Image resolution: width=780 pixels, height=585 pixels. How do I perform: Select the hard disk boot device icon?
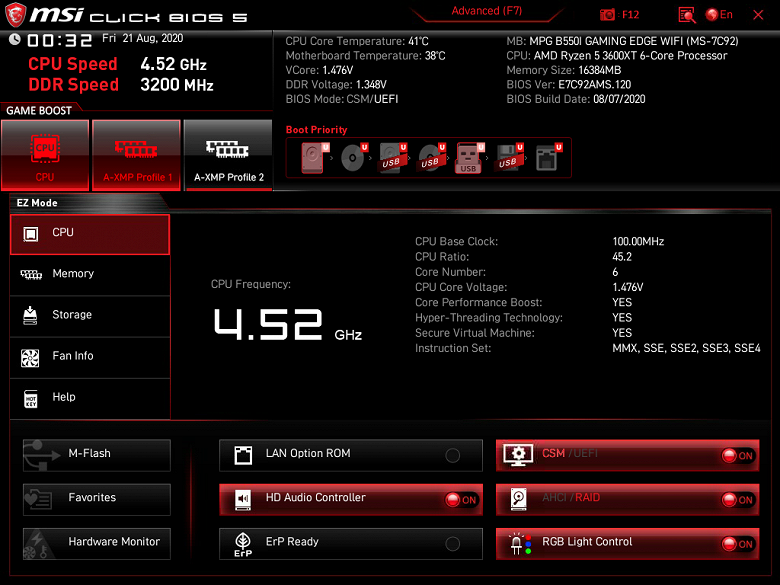[x=314, y=158]
